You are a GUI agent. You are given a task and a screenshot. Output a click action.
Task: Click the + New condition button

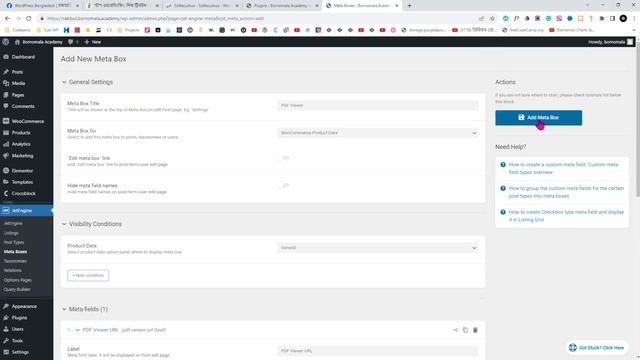point(88,276)
